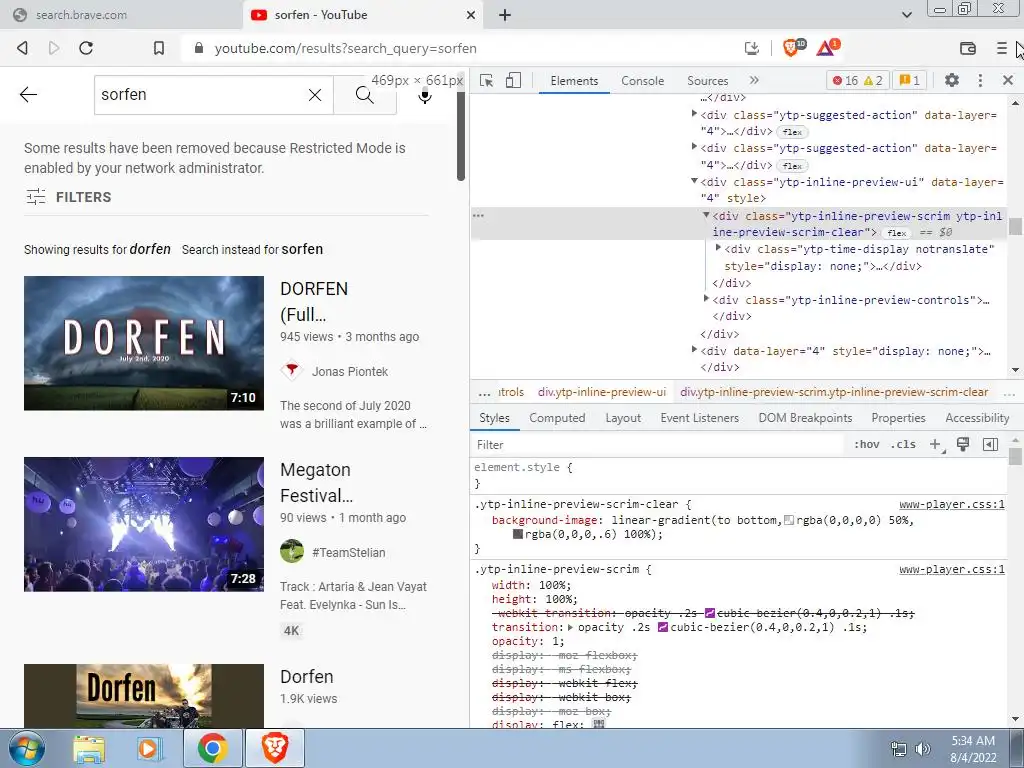Click the browser forward navigation arrow

(54, 48)
